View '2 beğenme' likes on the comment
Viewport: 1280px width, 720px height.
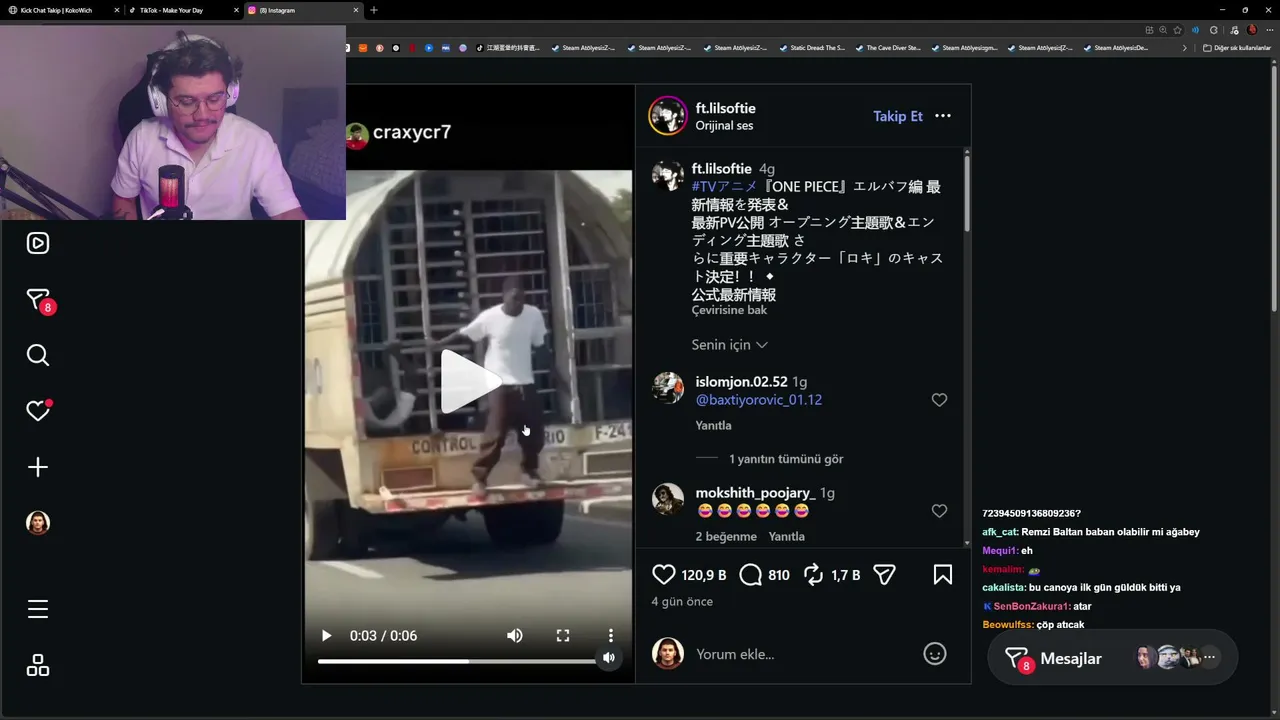coord(727,537)
